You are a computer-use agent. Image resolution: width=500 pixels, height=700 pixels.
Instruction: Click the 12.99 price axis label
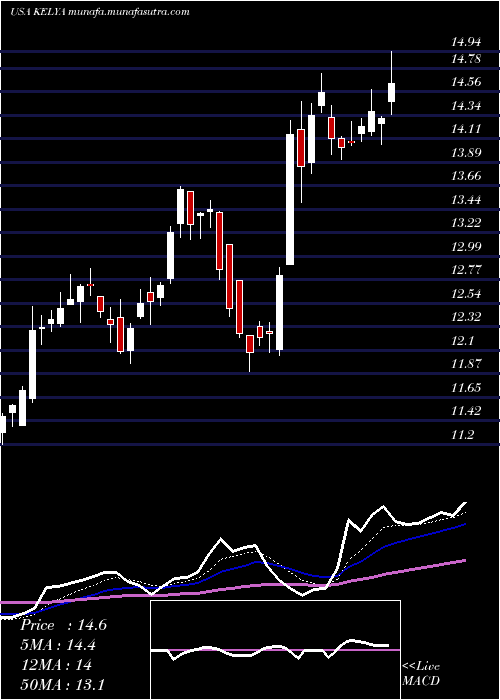tap(466, 246)
